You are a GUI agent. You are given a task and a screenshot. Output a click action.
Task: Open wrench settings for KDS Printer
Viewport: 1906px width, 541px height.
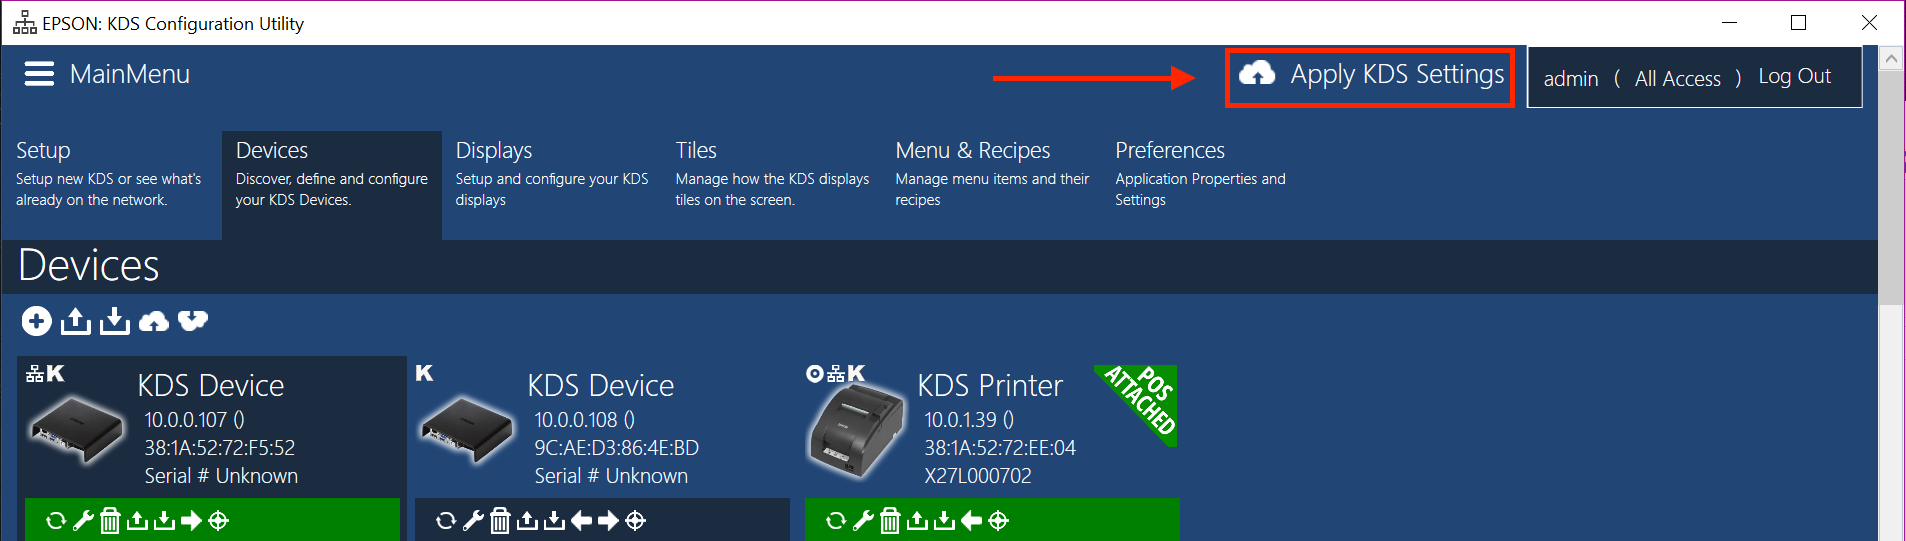864,521
